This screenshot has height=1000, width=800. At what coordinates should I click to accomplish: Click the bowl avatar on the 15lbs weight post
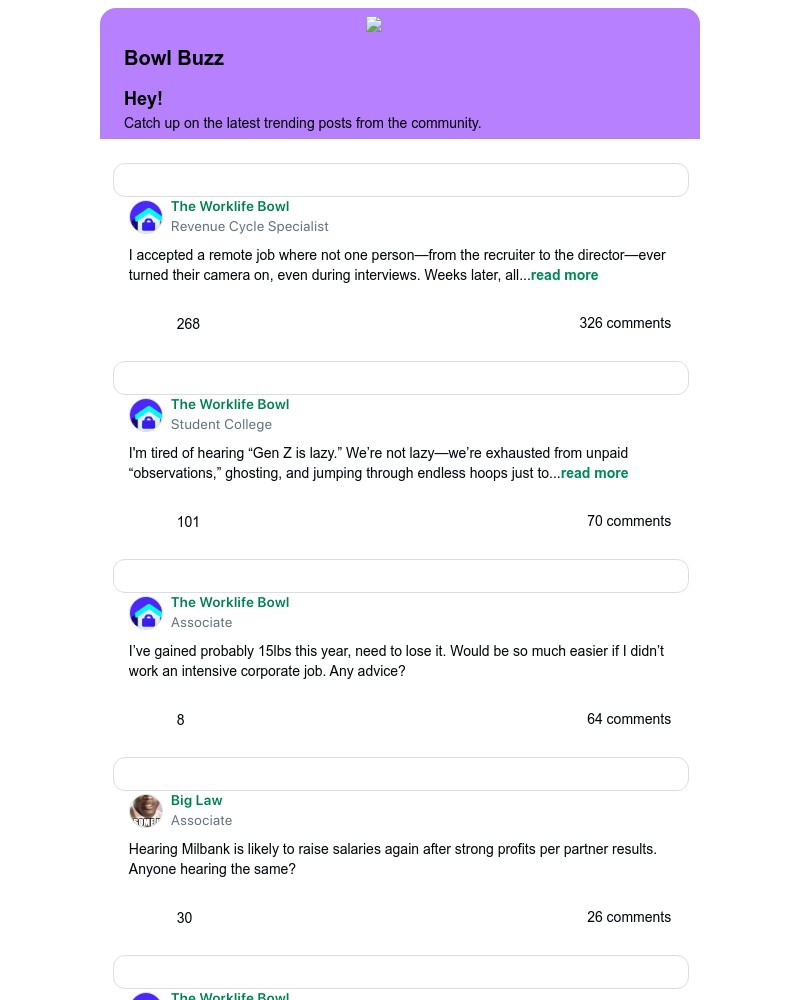point(146,613)
